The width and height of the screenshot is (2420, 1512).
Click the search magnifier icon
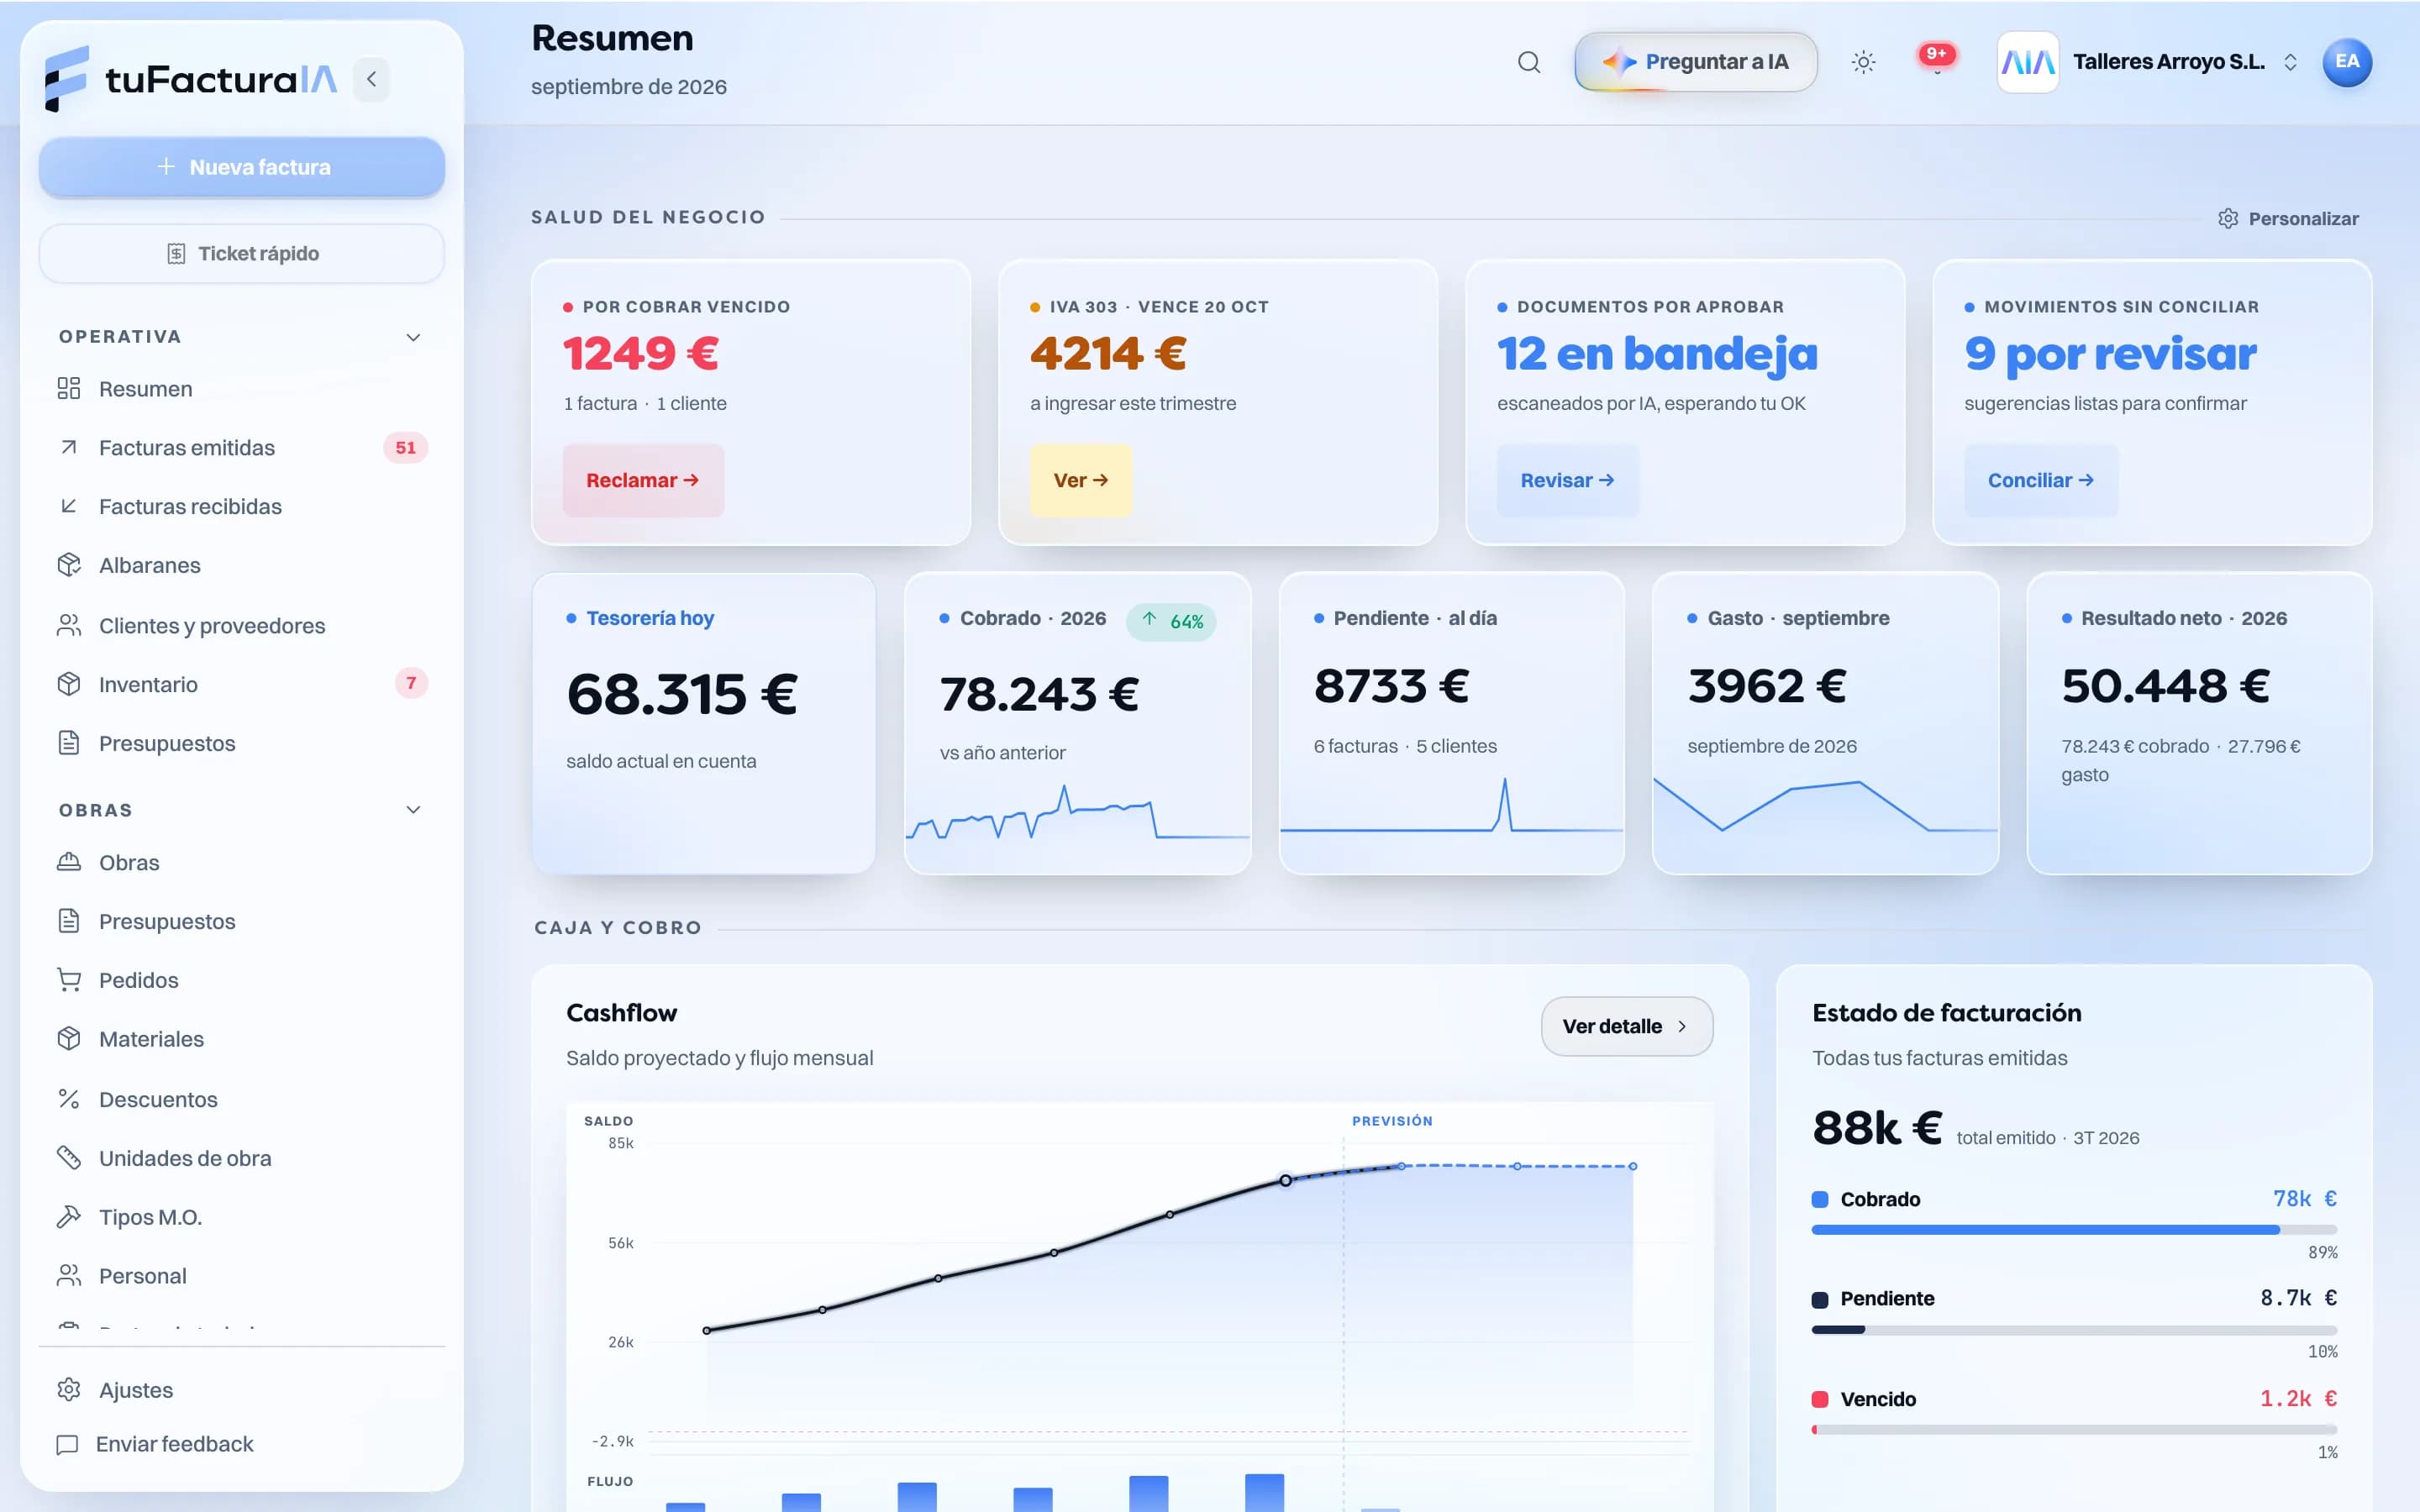click(x=1528, y=62)
